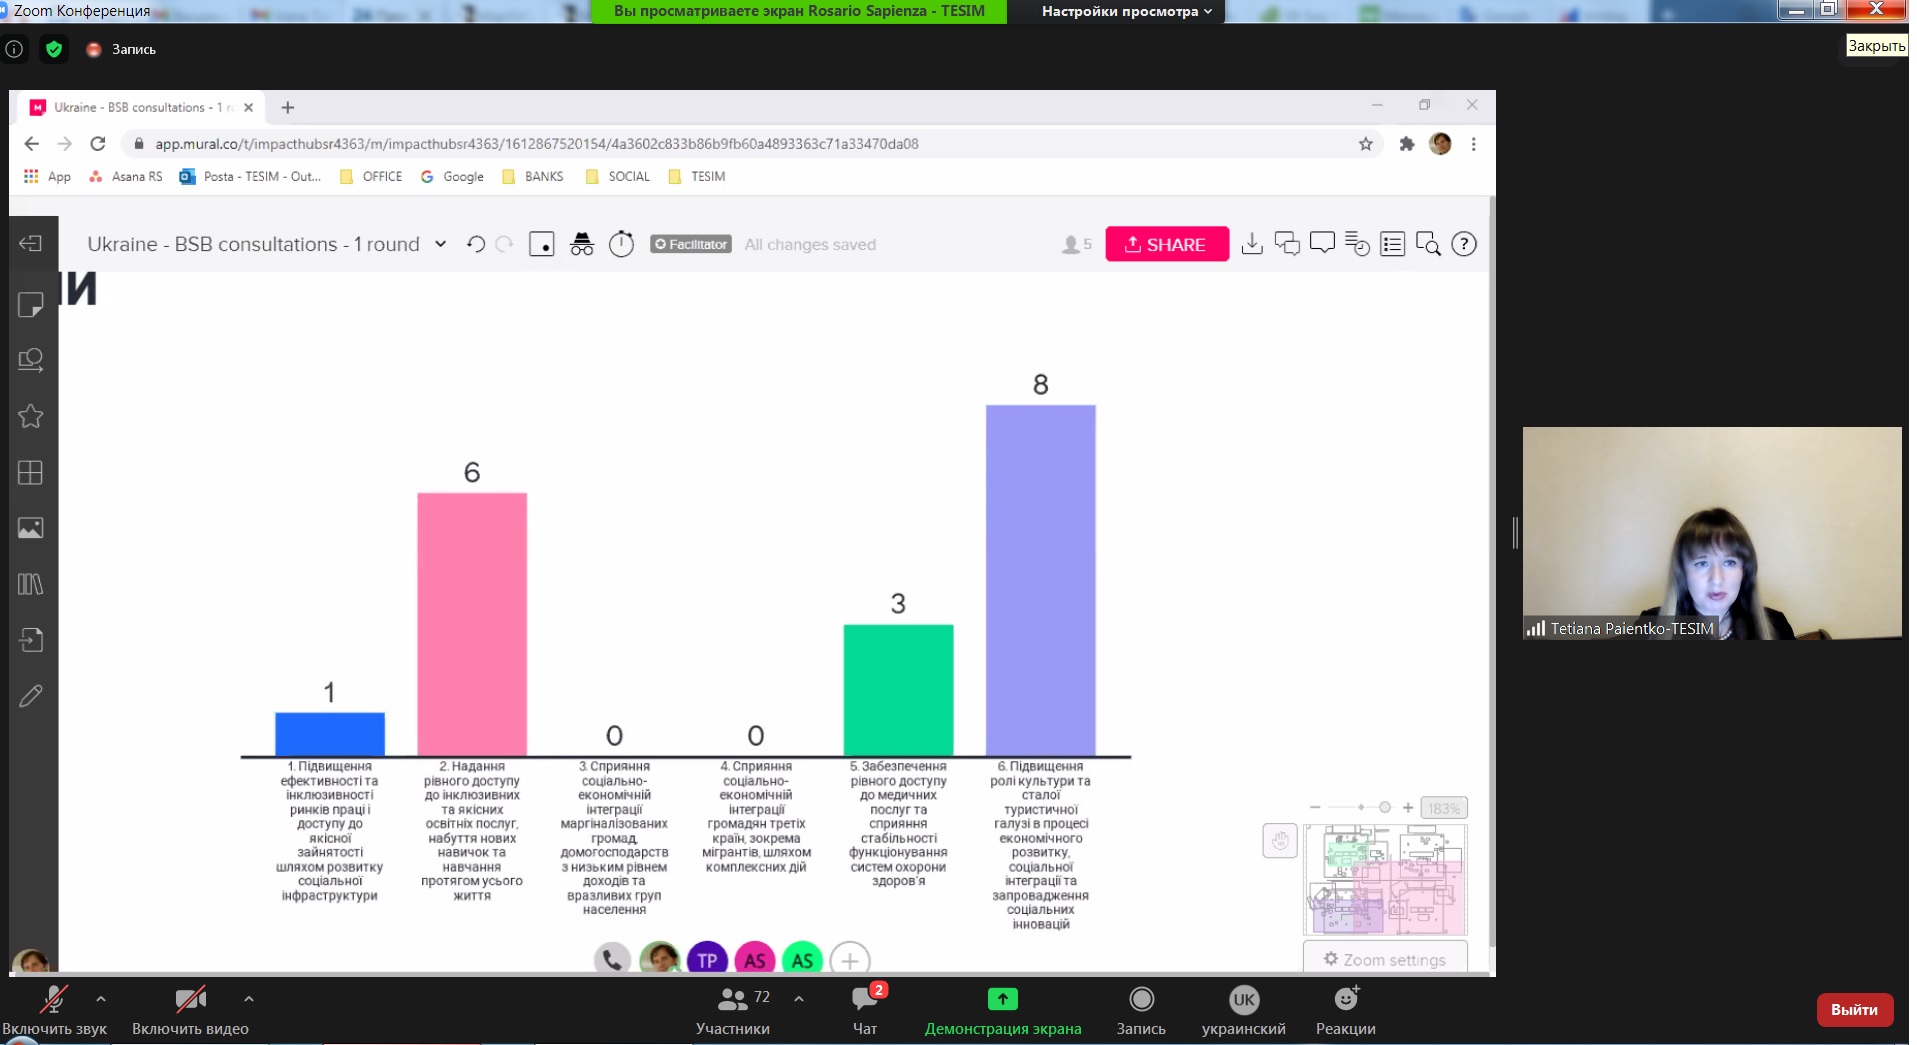The width and height of the screenshot is (1917, 1045).
Task: Click the phone call icon at bottom
Action: (x=612, y=960)
